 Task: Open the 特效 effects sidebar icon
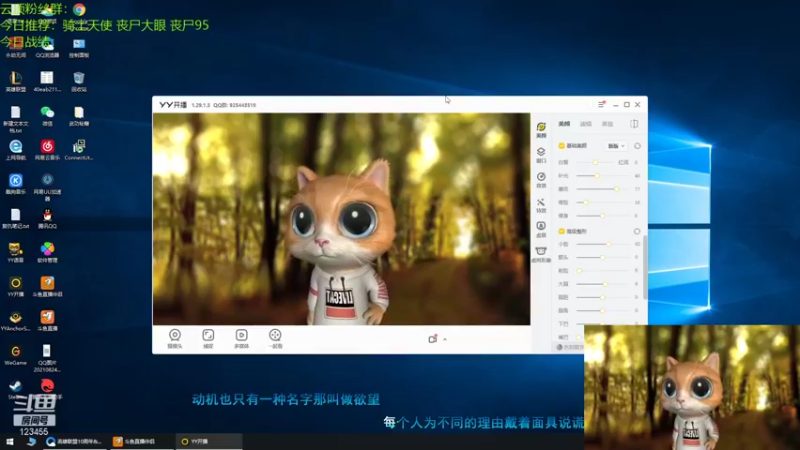541,205
